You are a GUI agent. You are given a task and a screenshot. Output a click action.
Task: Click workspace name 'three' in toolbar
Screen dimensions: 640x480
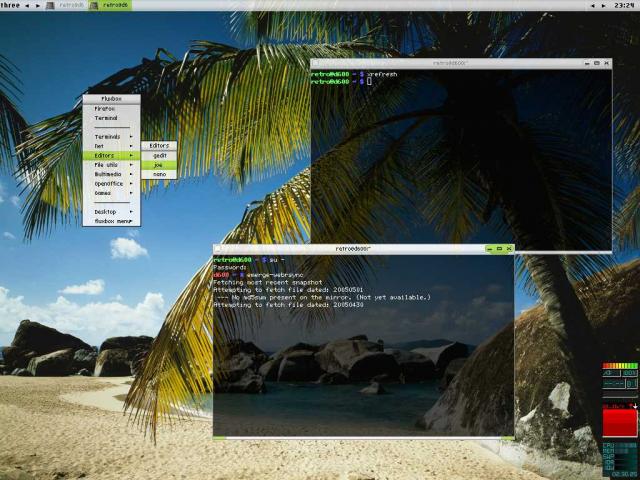10,5
